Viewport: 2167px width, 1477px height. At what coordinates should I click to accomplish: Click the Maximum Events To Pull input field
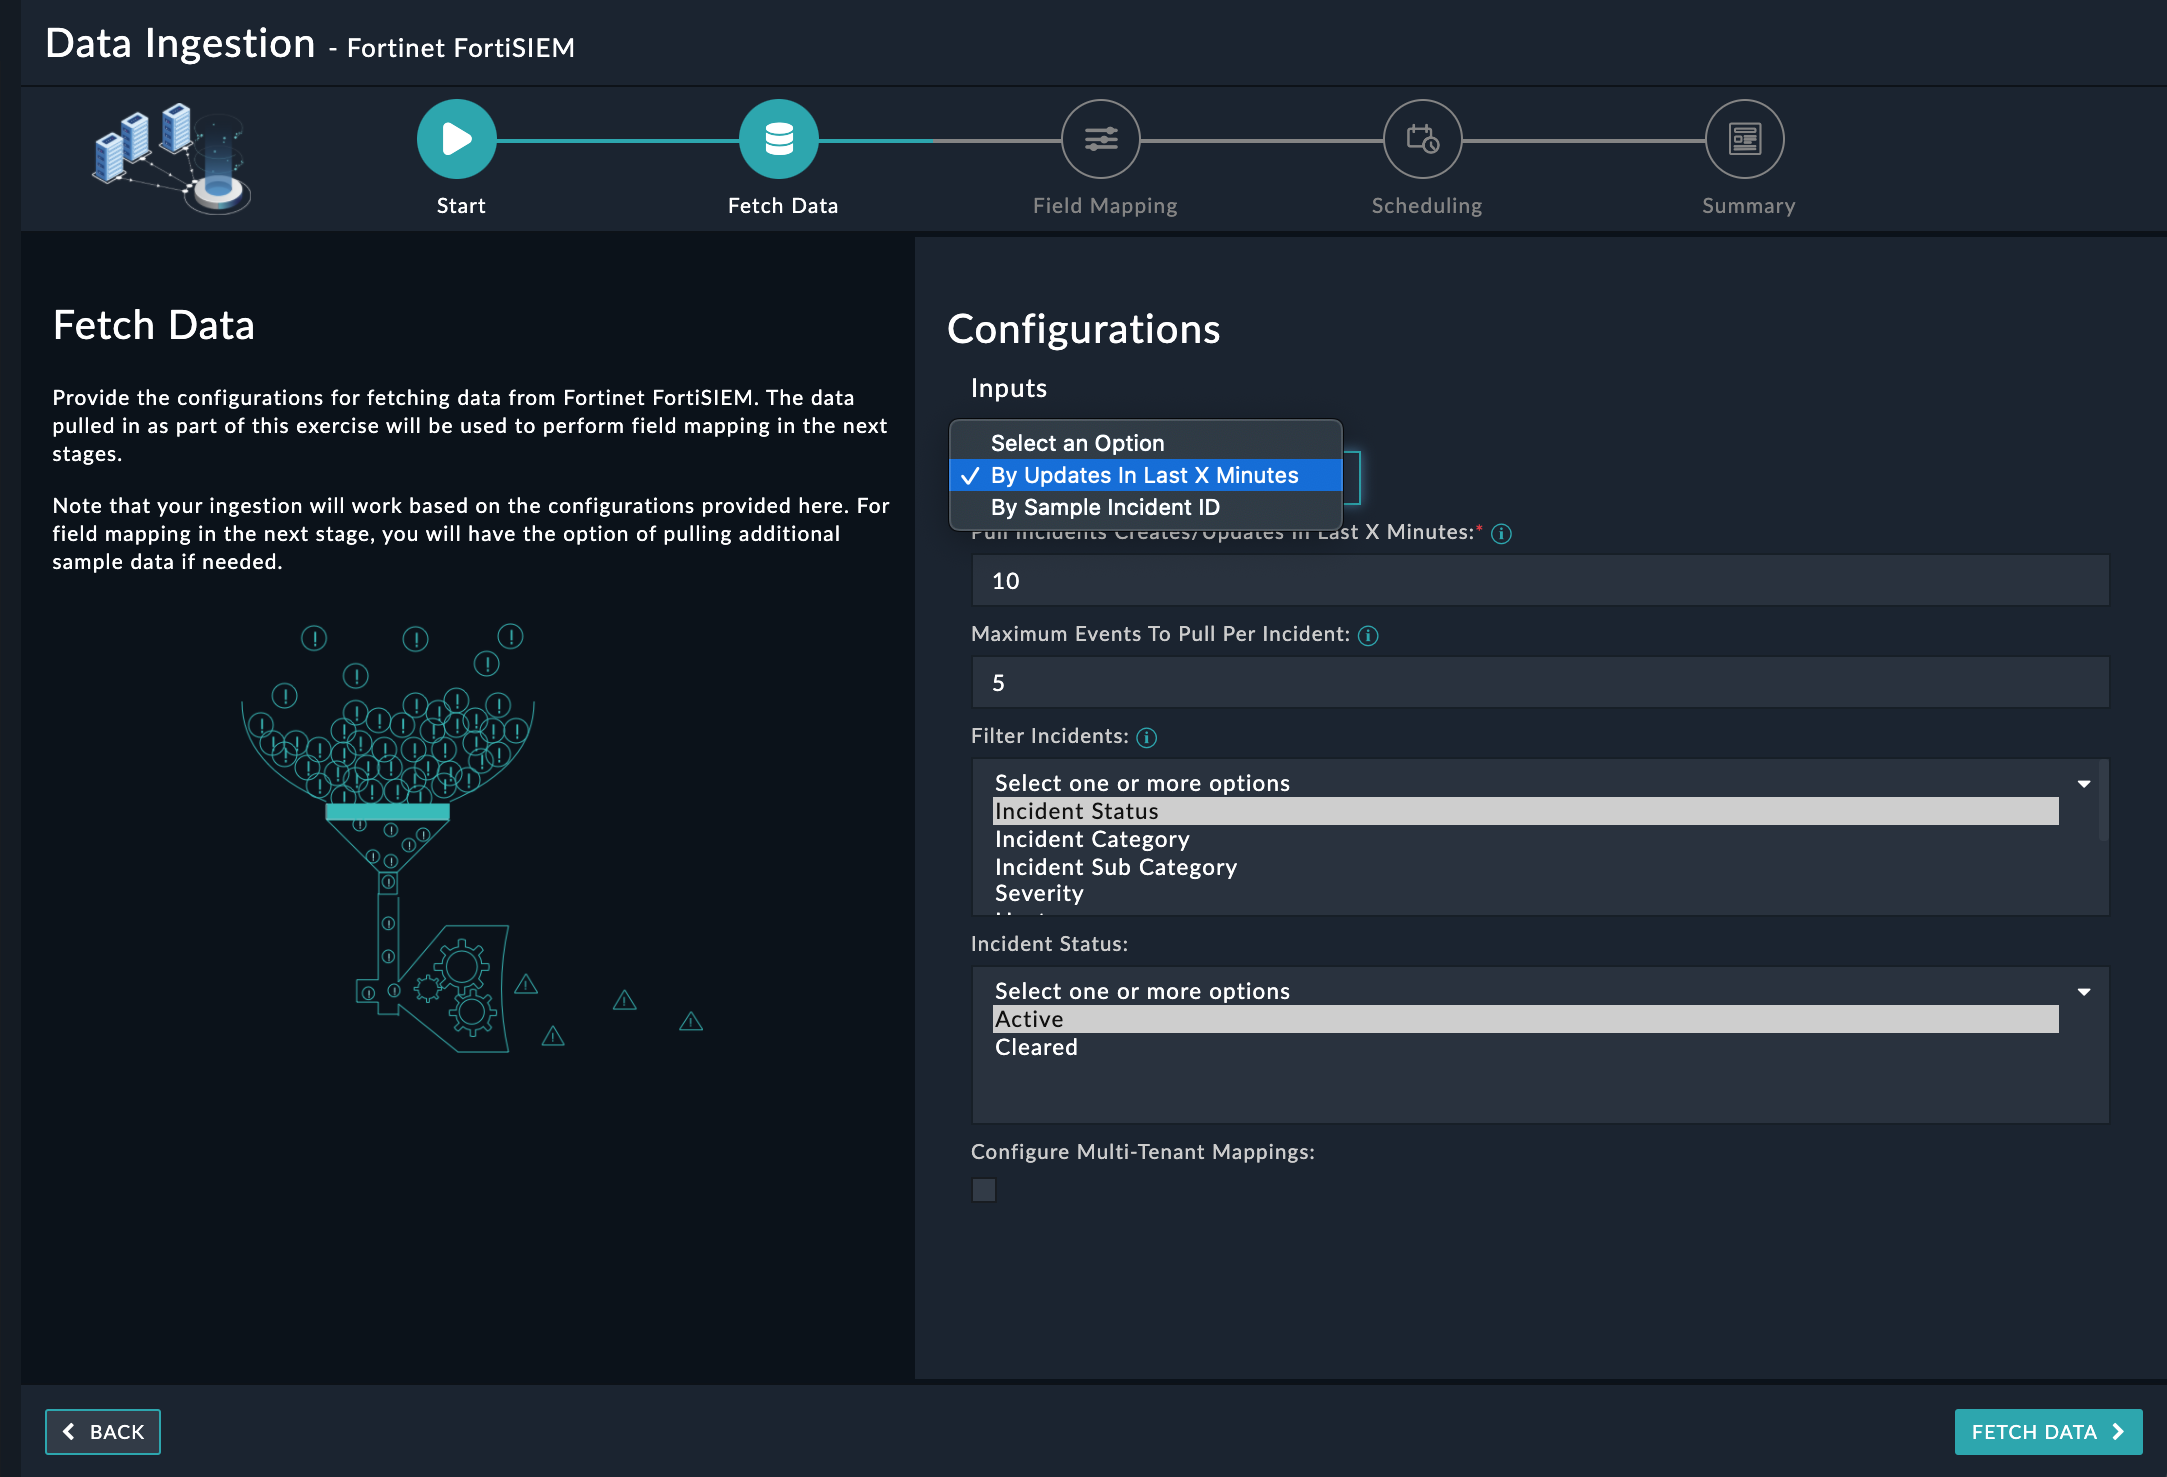(x=1539, y=682)
